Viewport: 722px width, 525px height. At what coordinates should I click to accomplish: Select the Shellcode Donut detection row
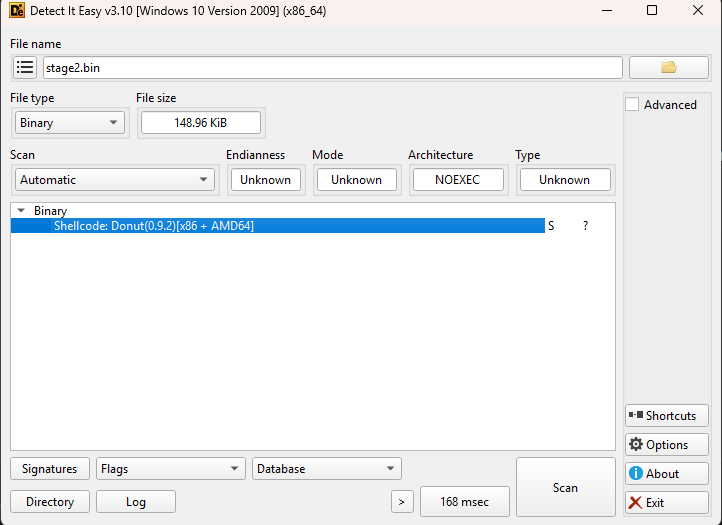(278, 226)
